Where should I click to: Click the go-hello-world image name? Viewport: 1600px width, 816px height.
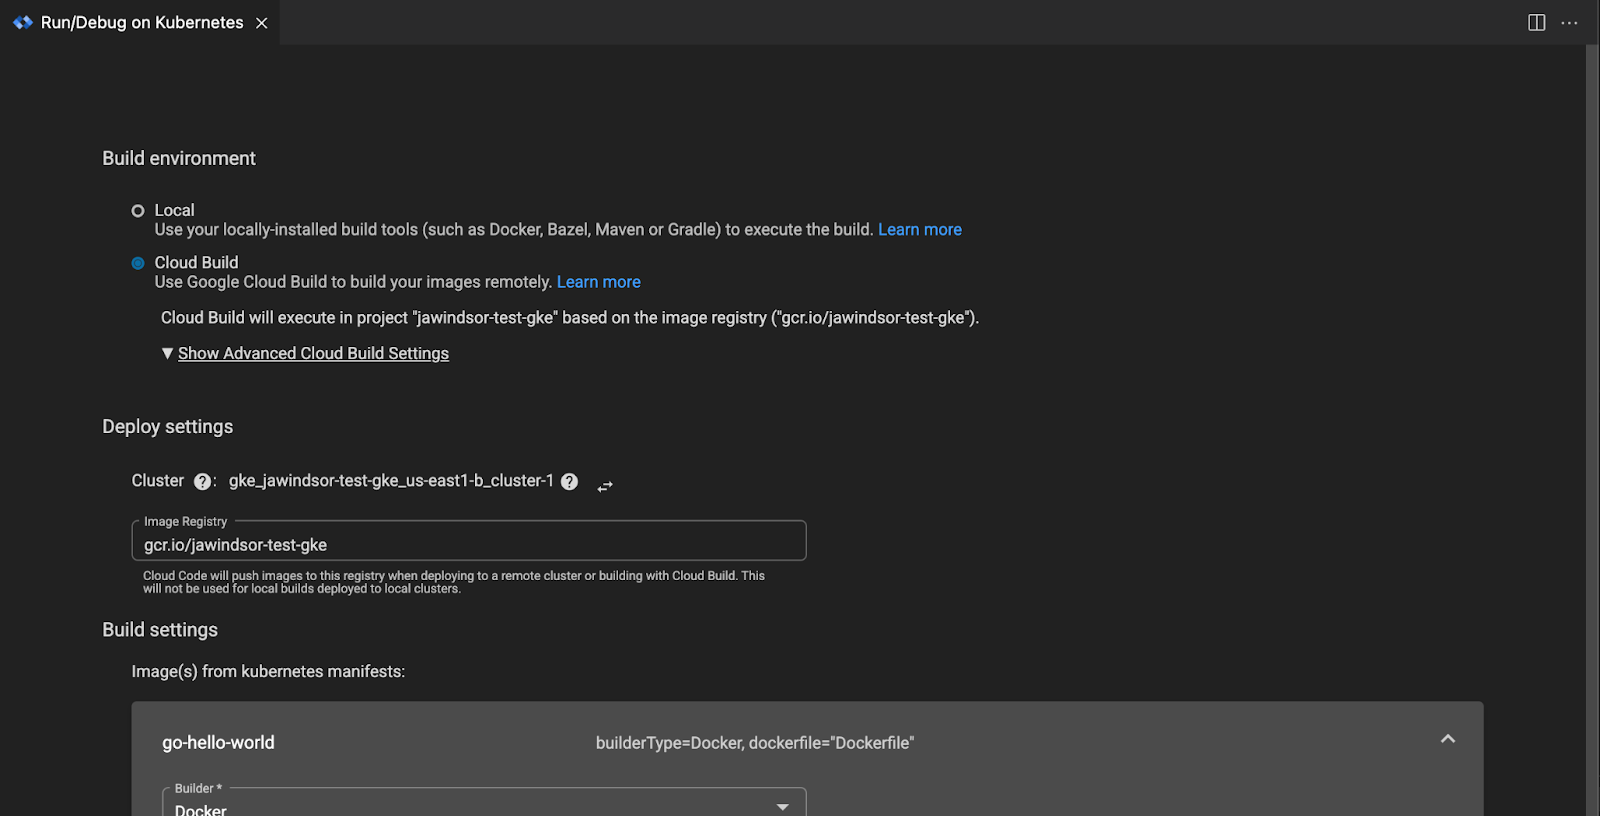(x=218, y=743)
